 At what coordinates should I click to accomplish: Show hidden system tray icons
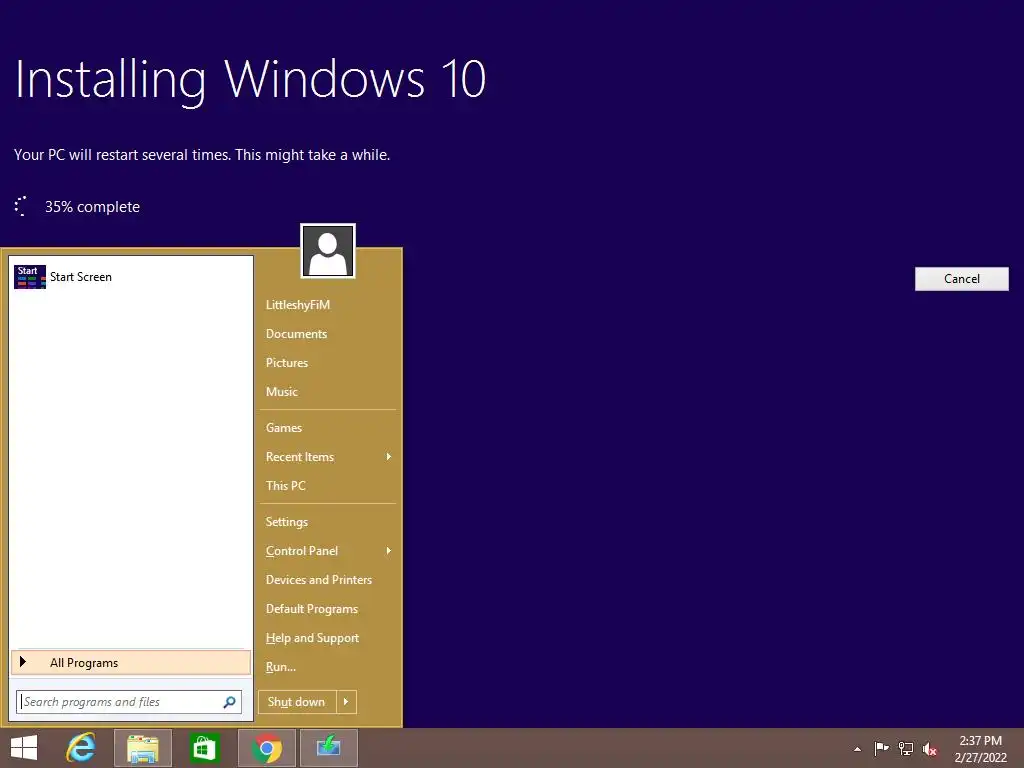click(x=857, y=749)
